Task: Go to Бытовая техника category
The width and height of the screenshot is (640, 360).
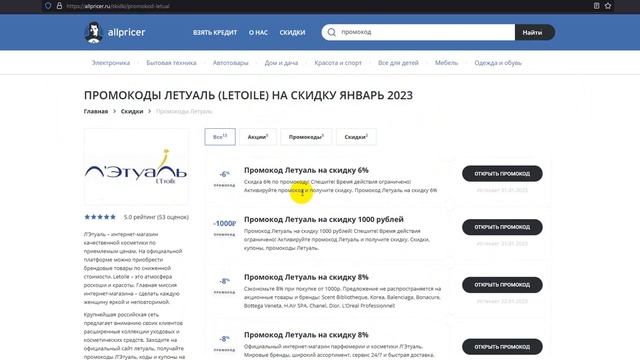Action: (171, 63)
